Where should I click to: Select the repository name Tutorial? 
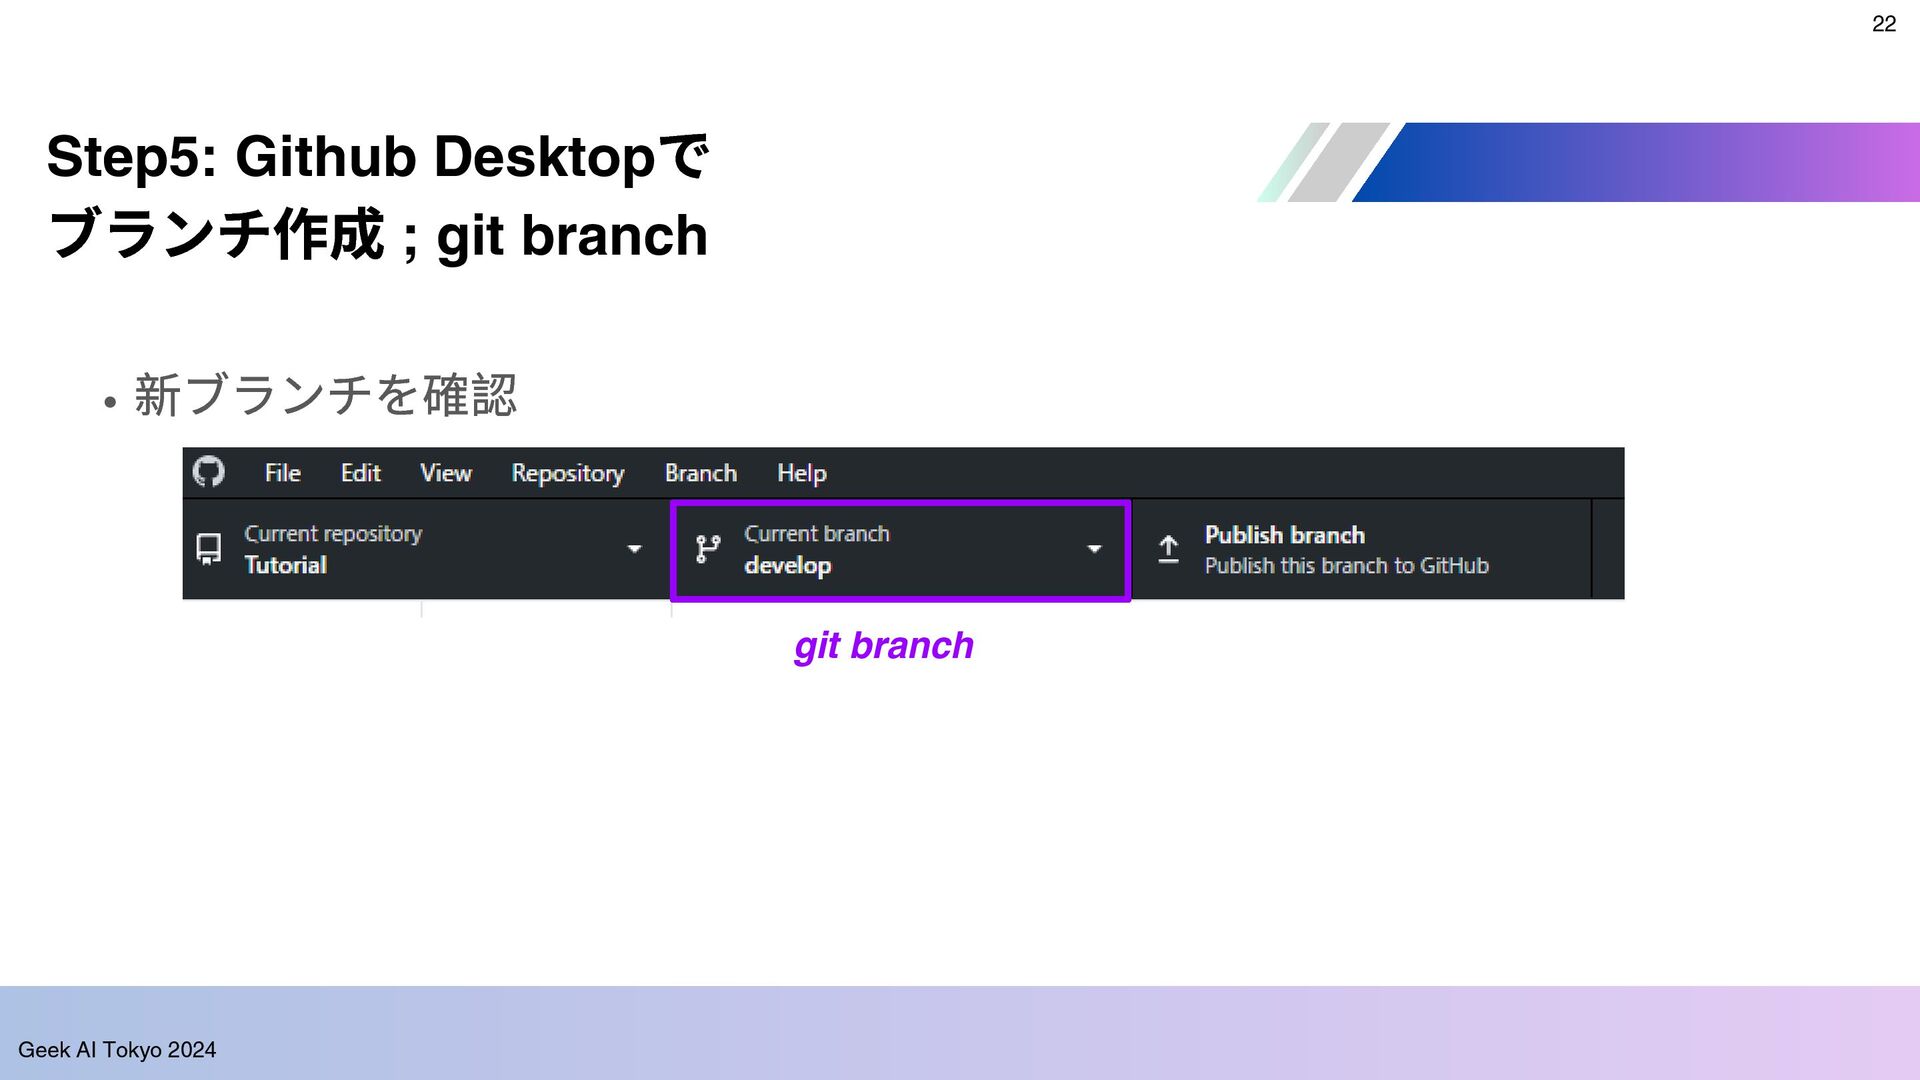tap(286, 565)
